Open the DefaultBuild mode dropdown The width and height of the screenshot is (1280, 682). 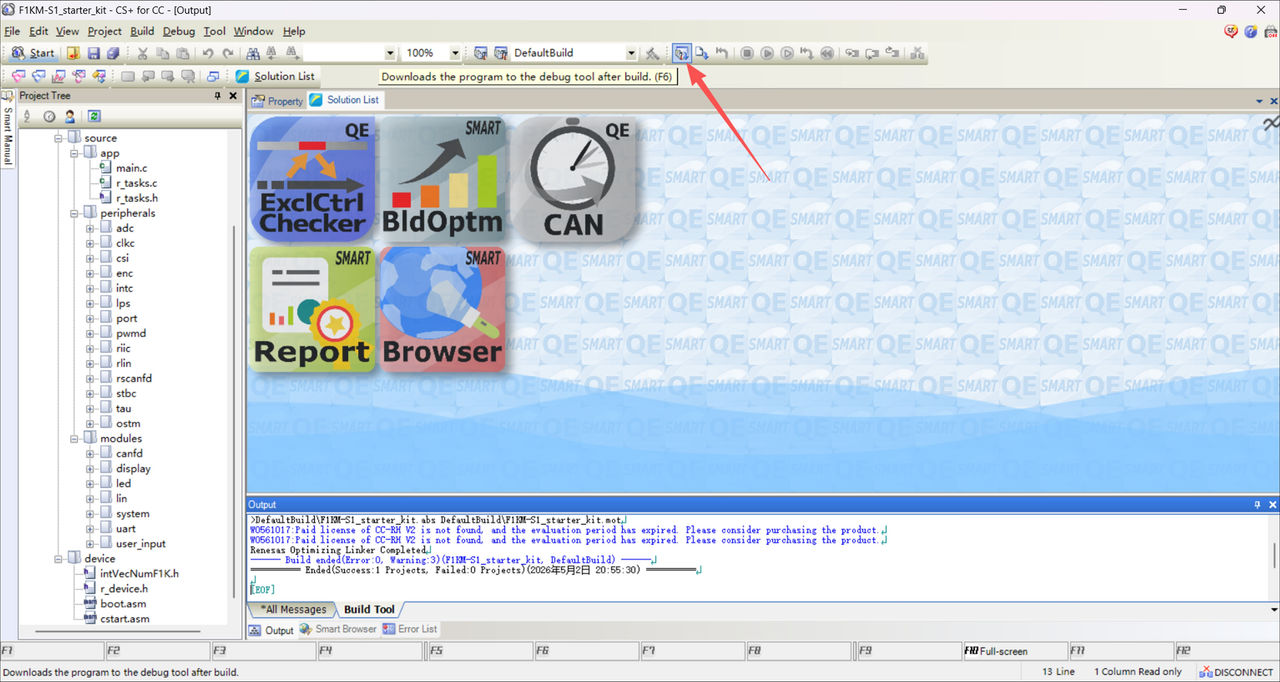[631, 53]
